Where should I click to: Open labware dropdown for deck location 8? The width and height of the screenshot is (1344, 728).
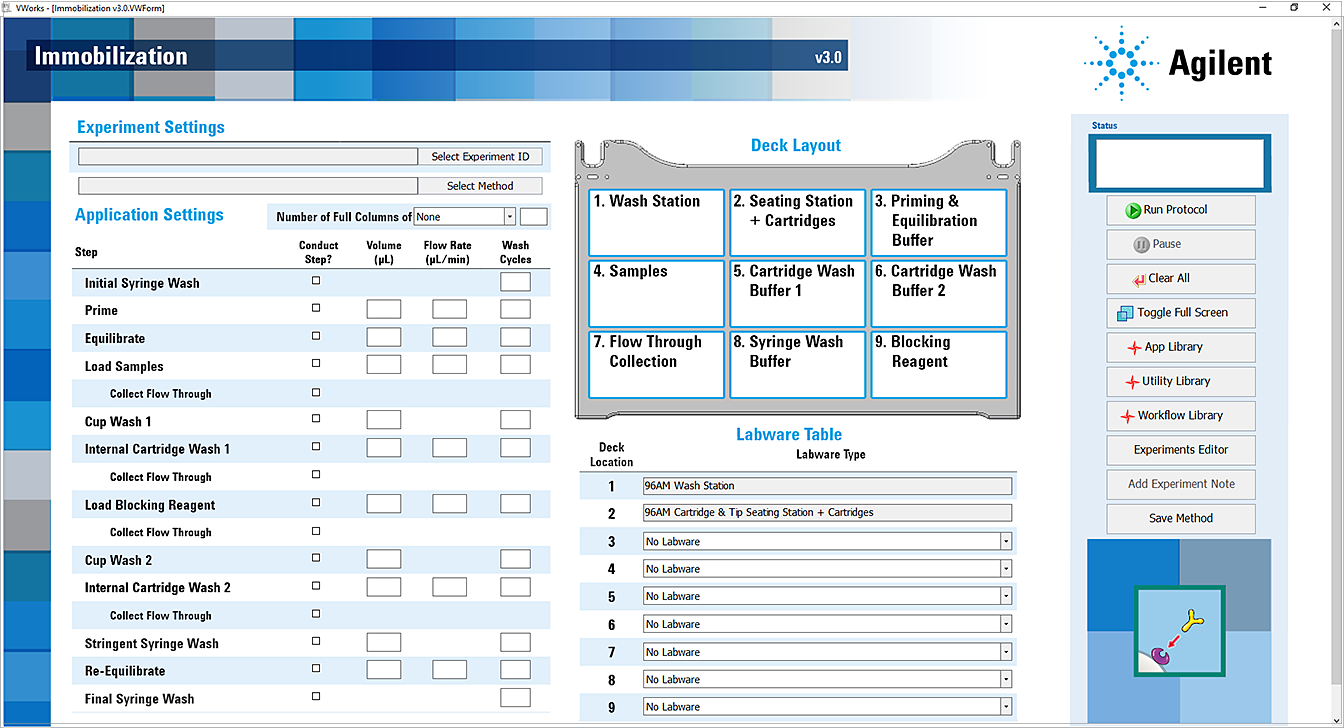pyautogui.click(x=1006, y=680)
